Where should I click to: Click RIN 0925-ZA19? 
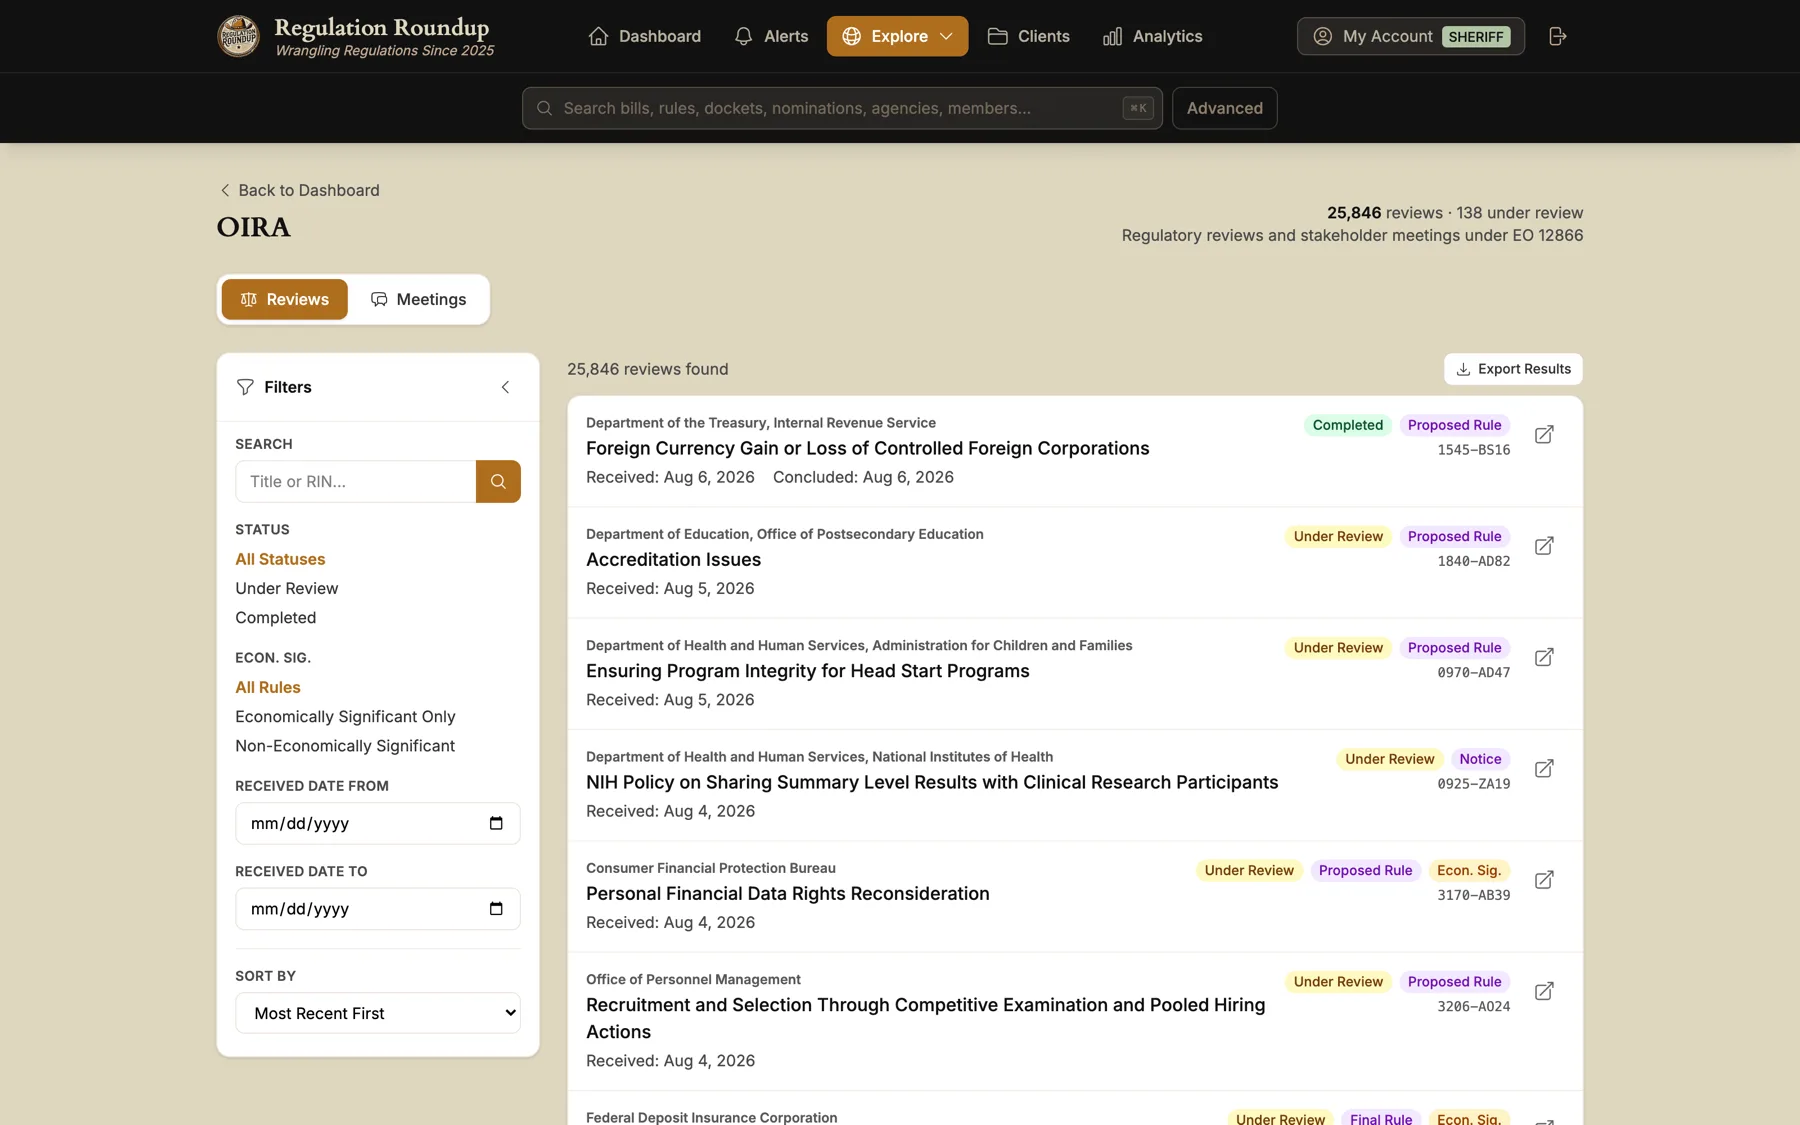coord(1474,784)
